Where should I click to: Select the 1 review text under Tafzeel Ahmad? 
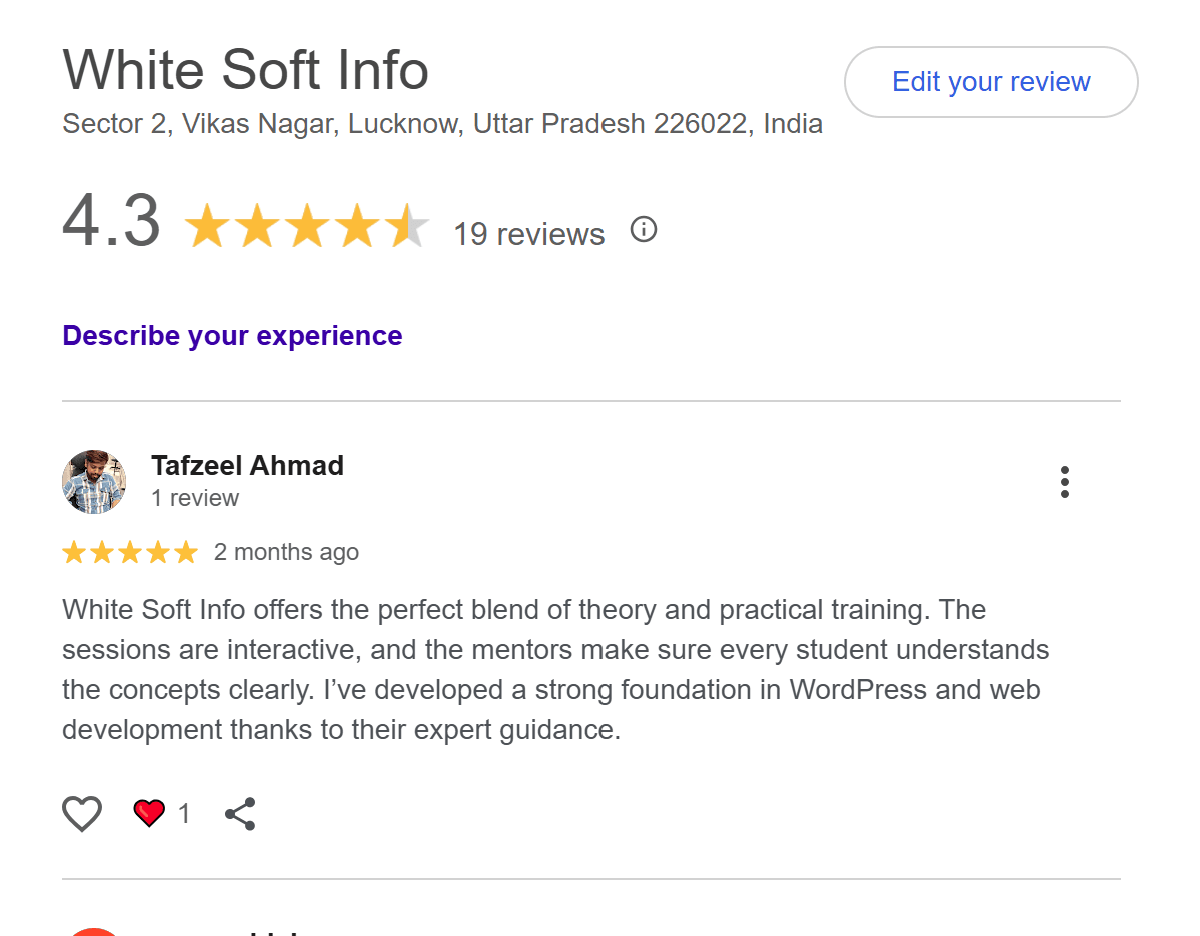click(x=195, y=498)
